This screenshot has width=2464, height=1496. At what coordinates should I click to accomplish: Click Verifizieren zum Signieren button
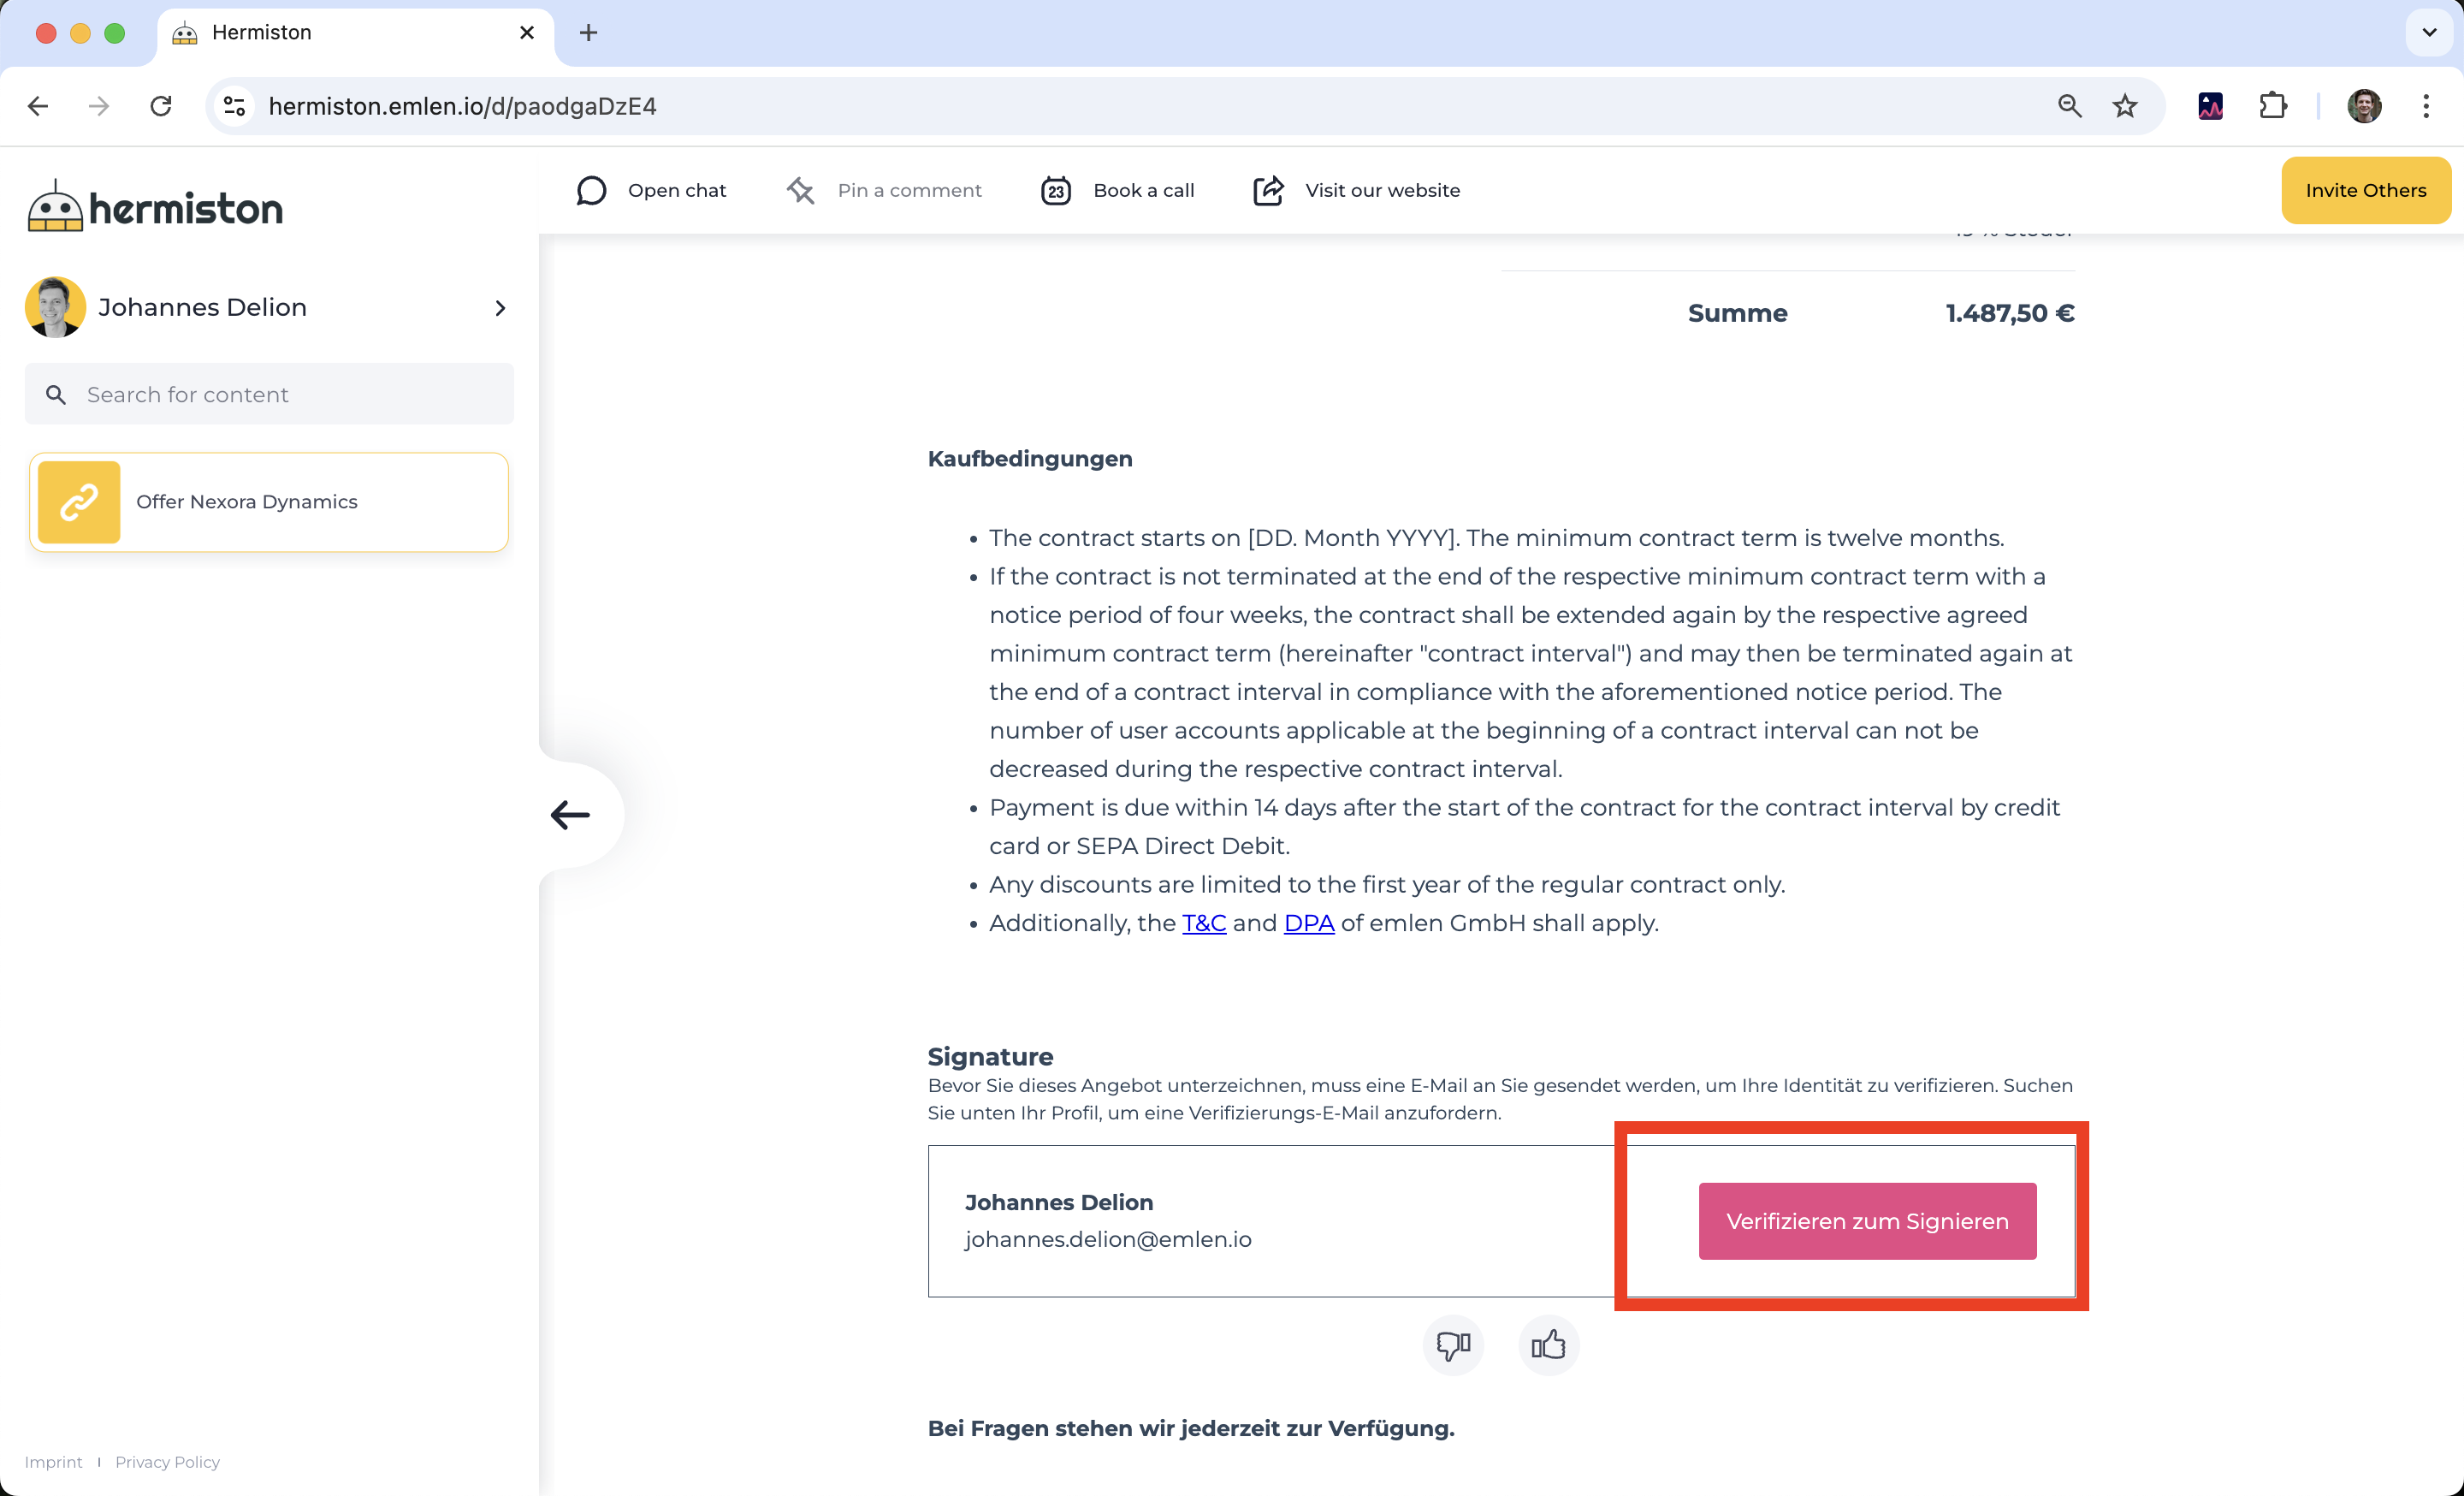(1867, 1221)
